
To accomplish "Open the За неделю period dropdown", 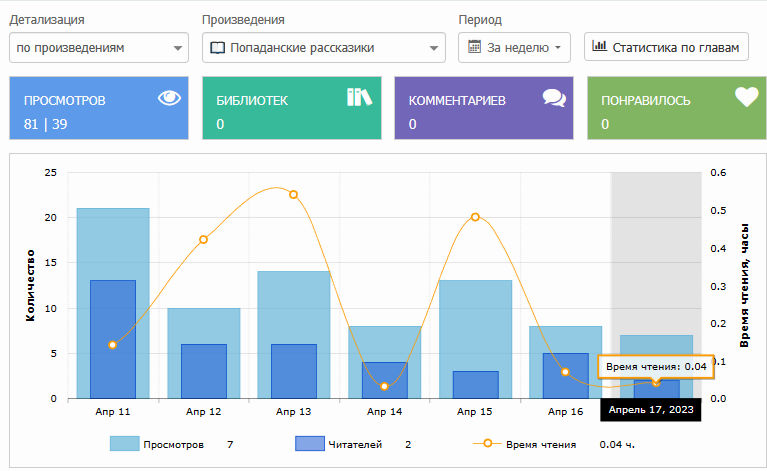I will pyautogui.click(x=514, y=47).
